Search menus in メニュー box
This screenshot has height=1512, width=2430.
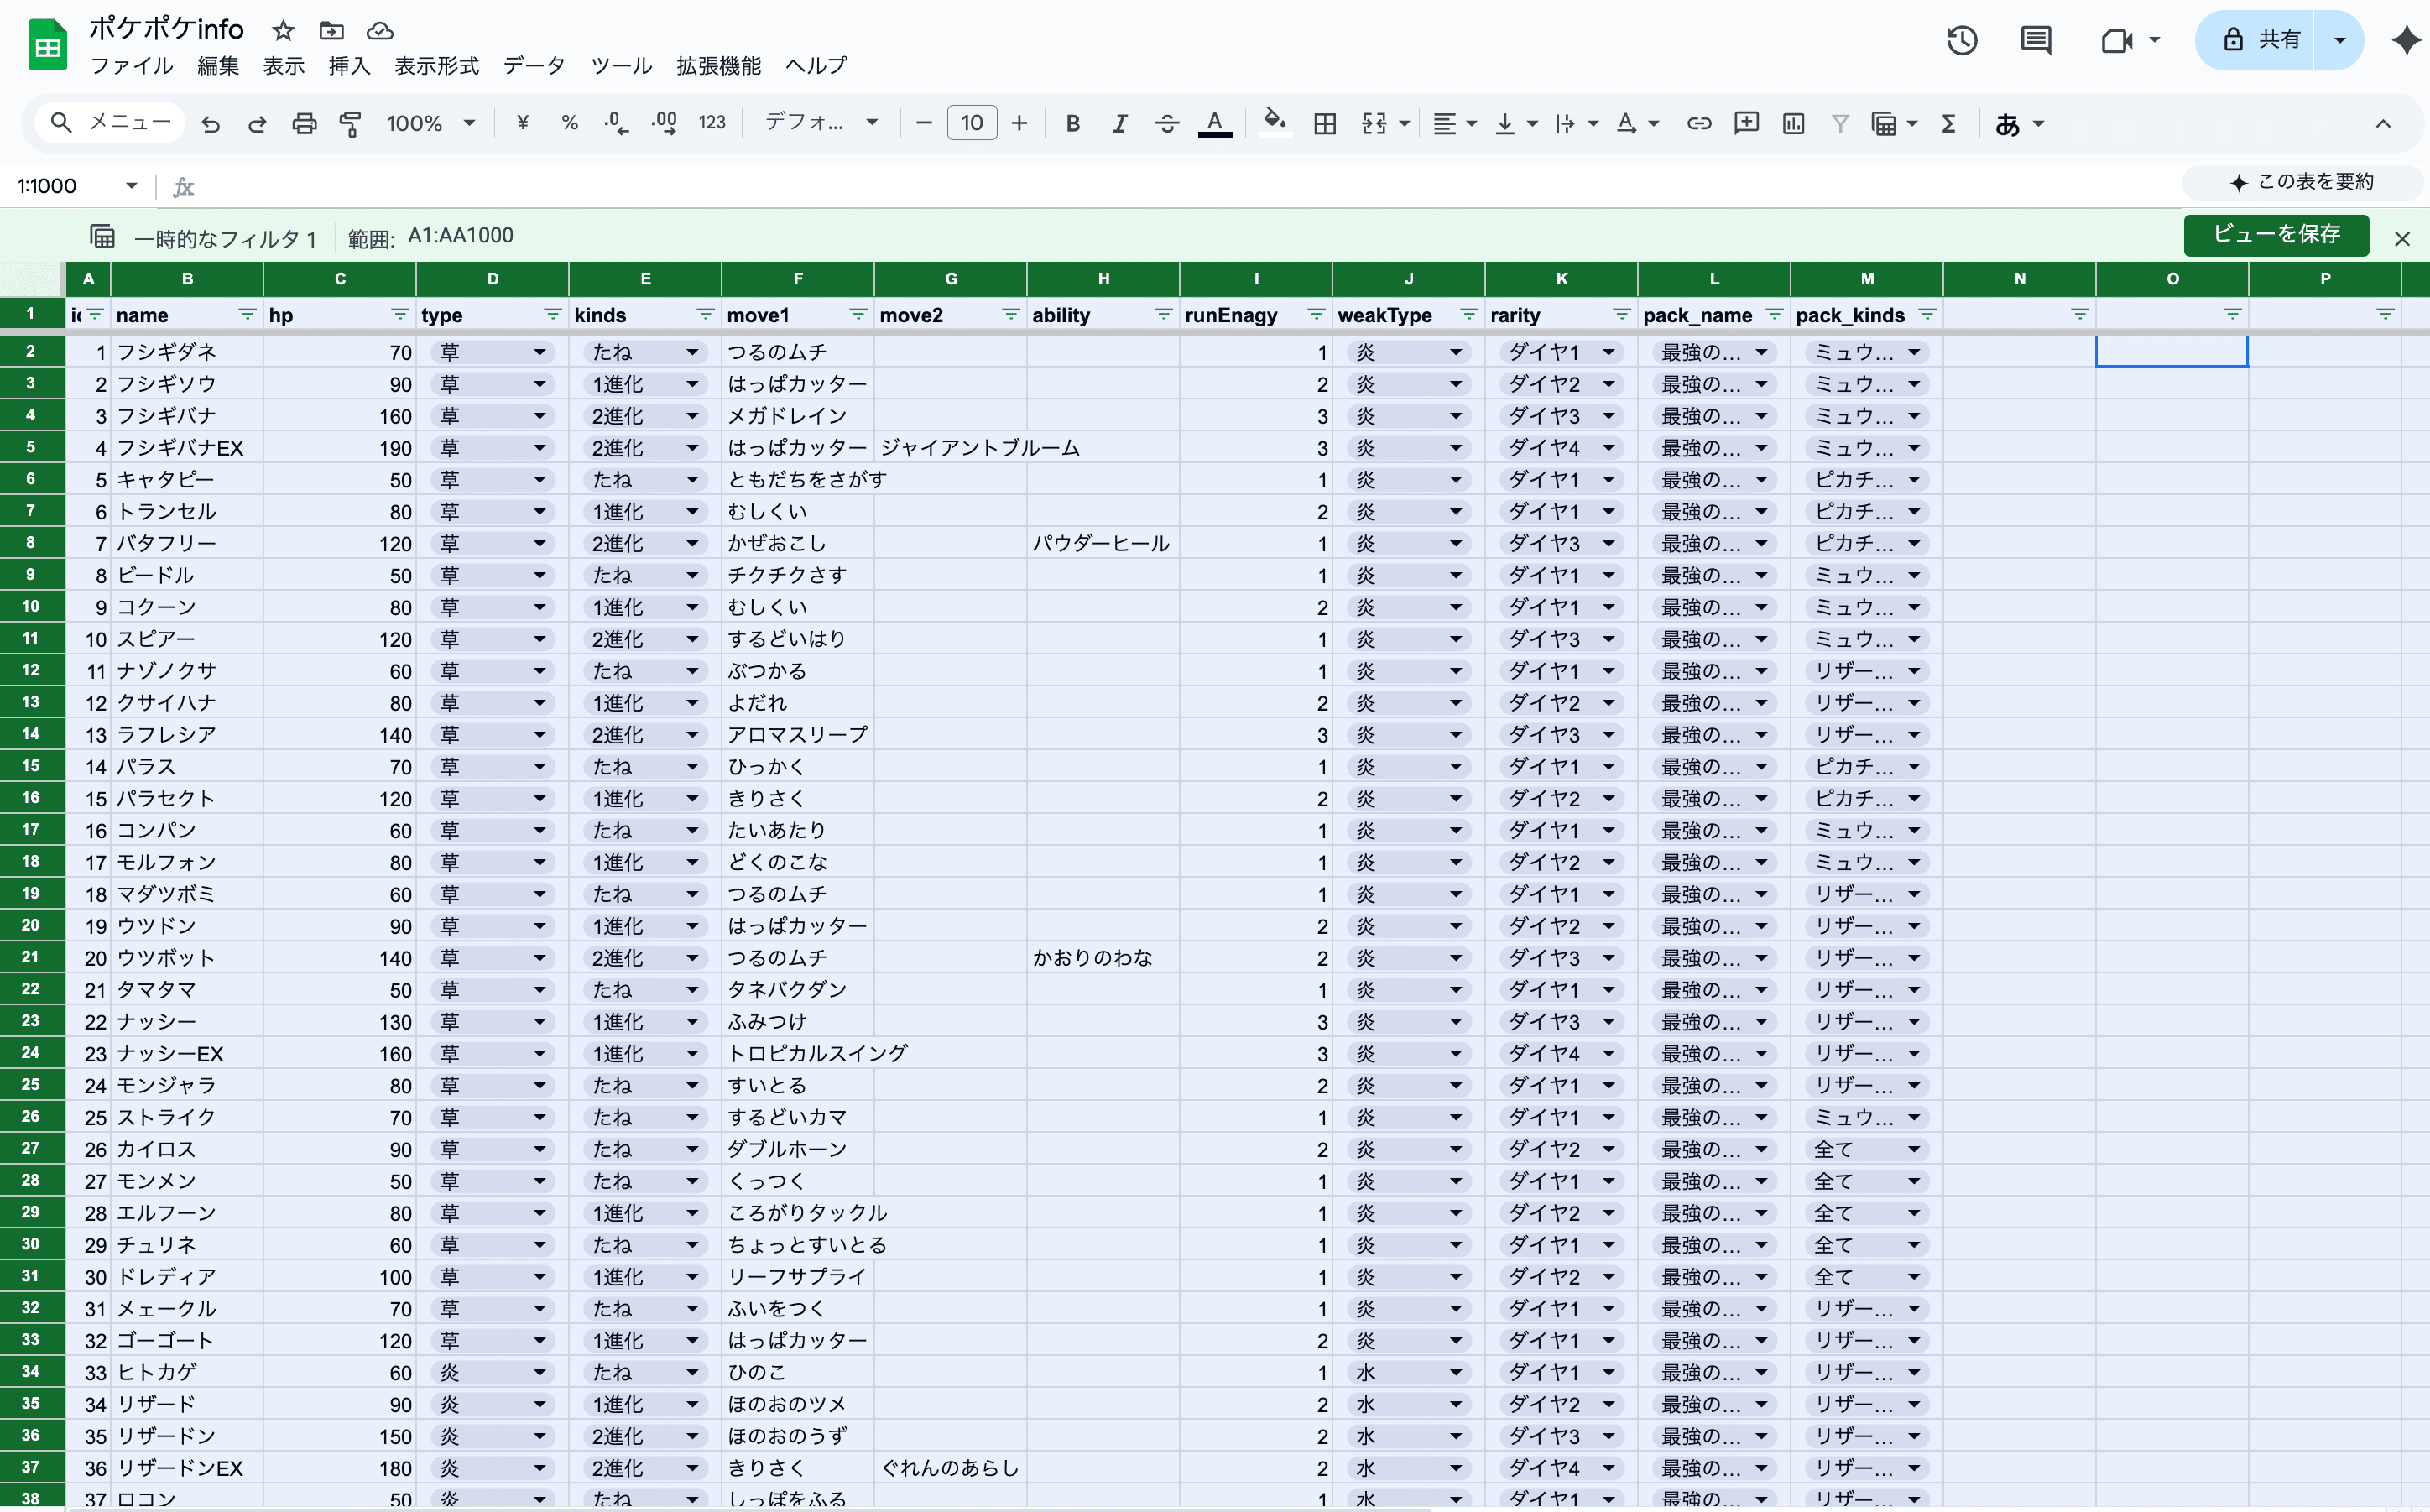(111, 122)
